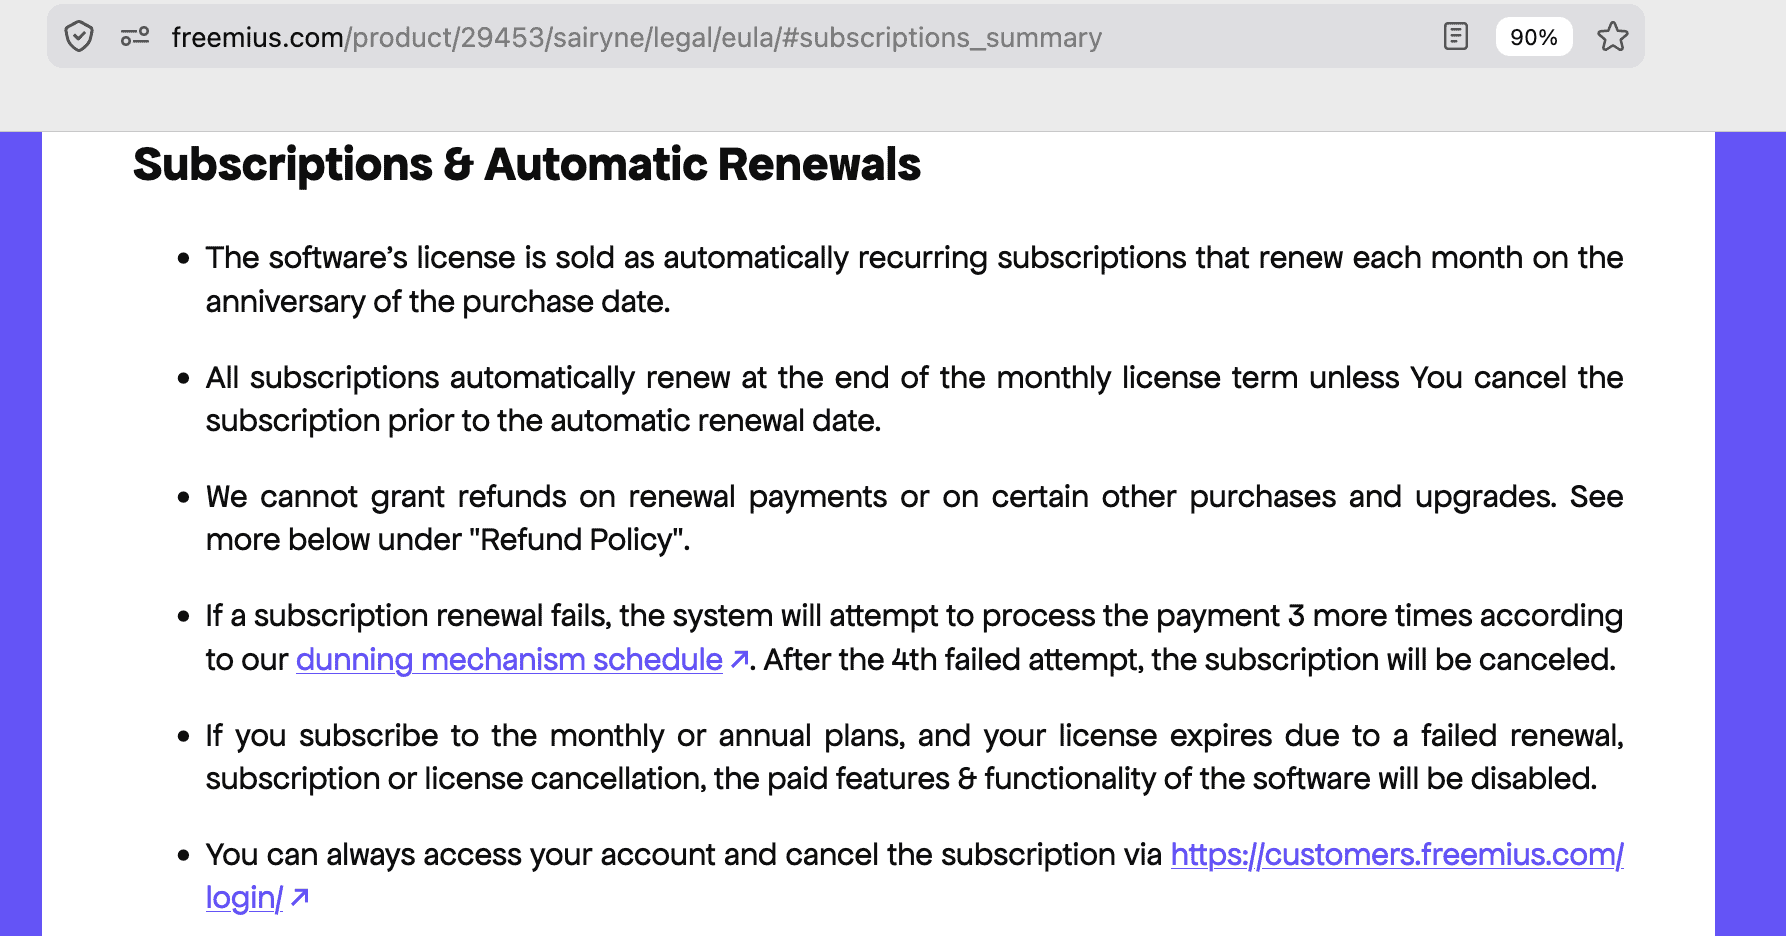Open the dunning mechanism schedule link
Screen dimensions: 1786x936
(x=509, y=660)
